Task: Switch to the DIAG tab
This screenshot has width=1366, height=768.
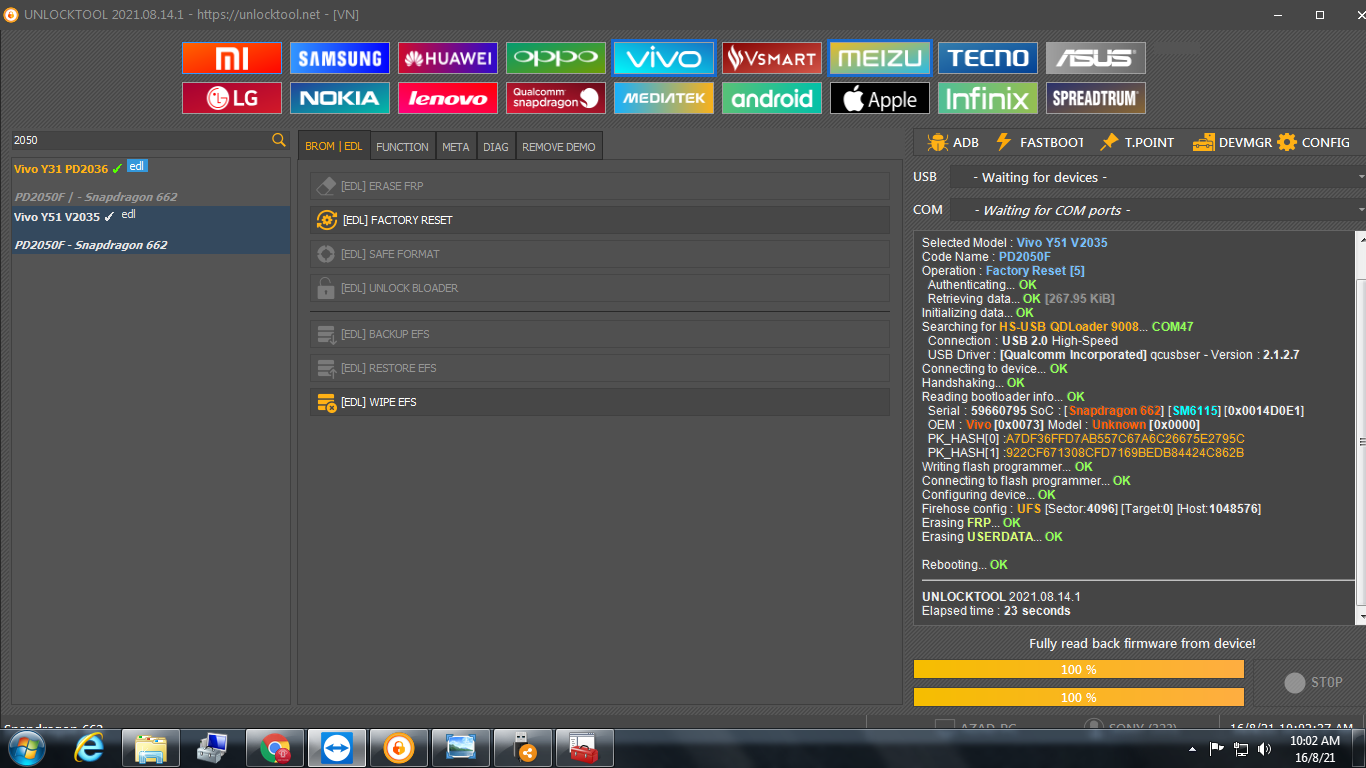Action: [x=496, y=147]
